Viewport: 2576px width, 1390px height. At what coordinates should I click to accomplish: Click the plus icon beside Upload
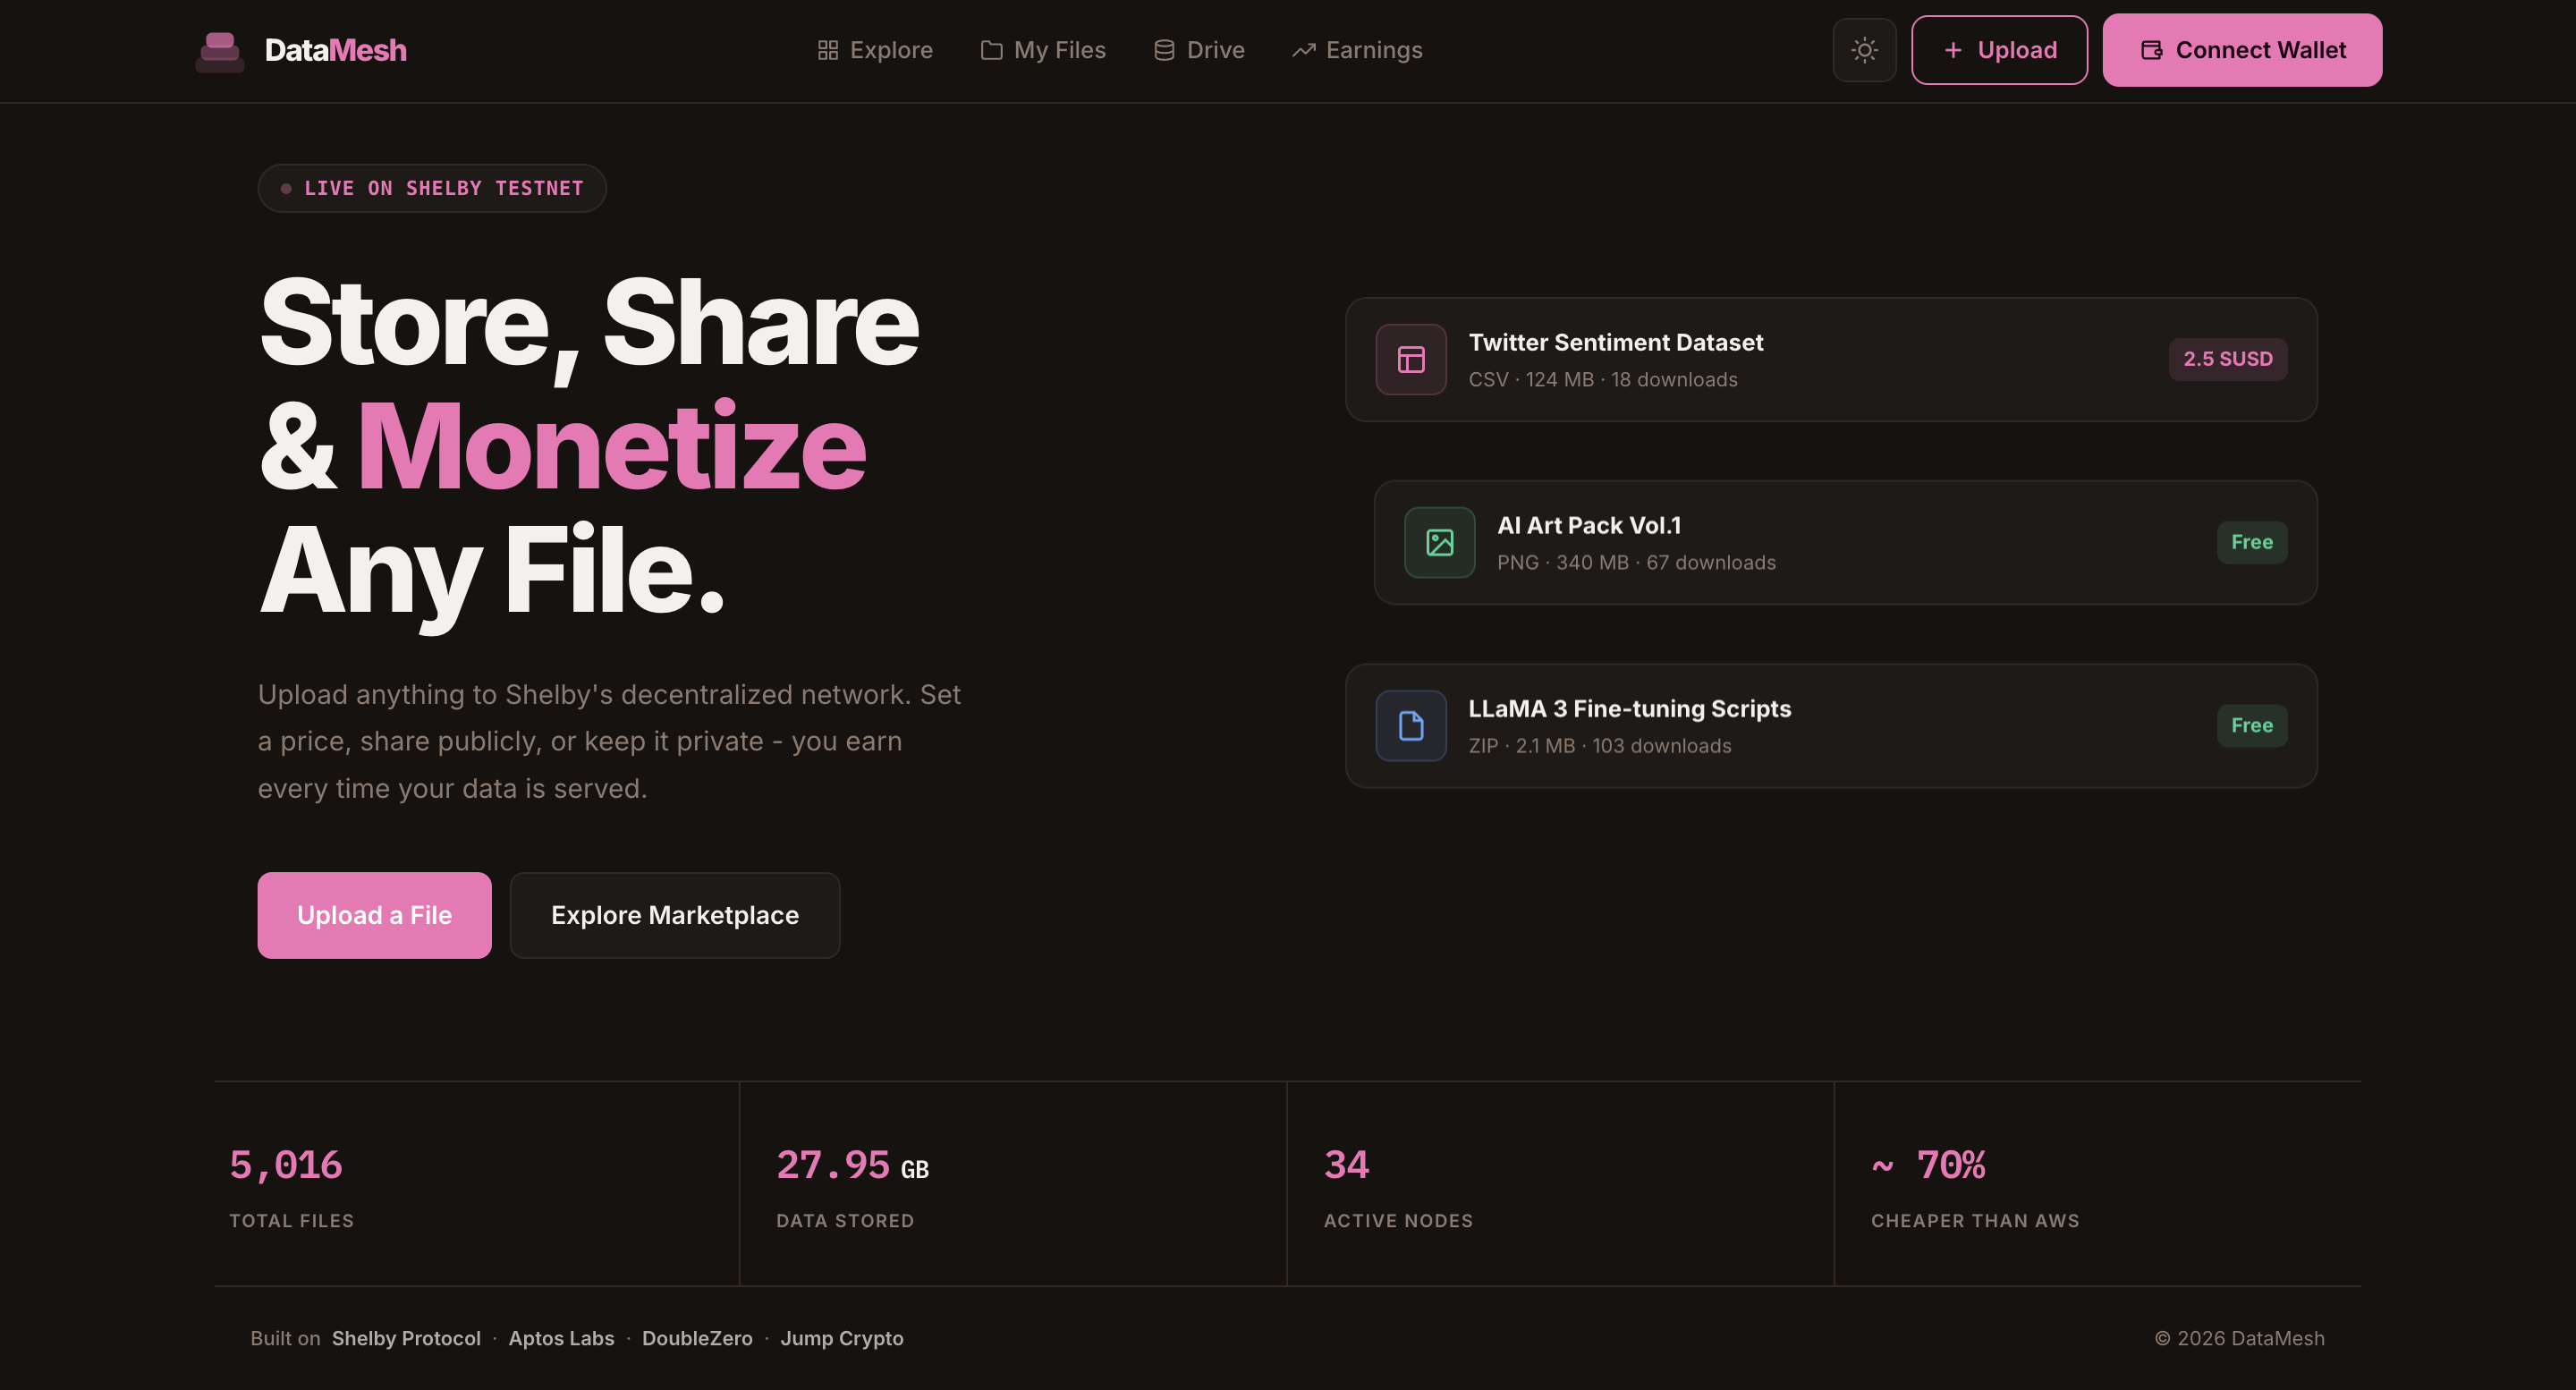(x=1952, y=50)
